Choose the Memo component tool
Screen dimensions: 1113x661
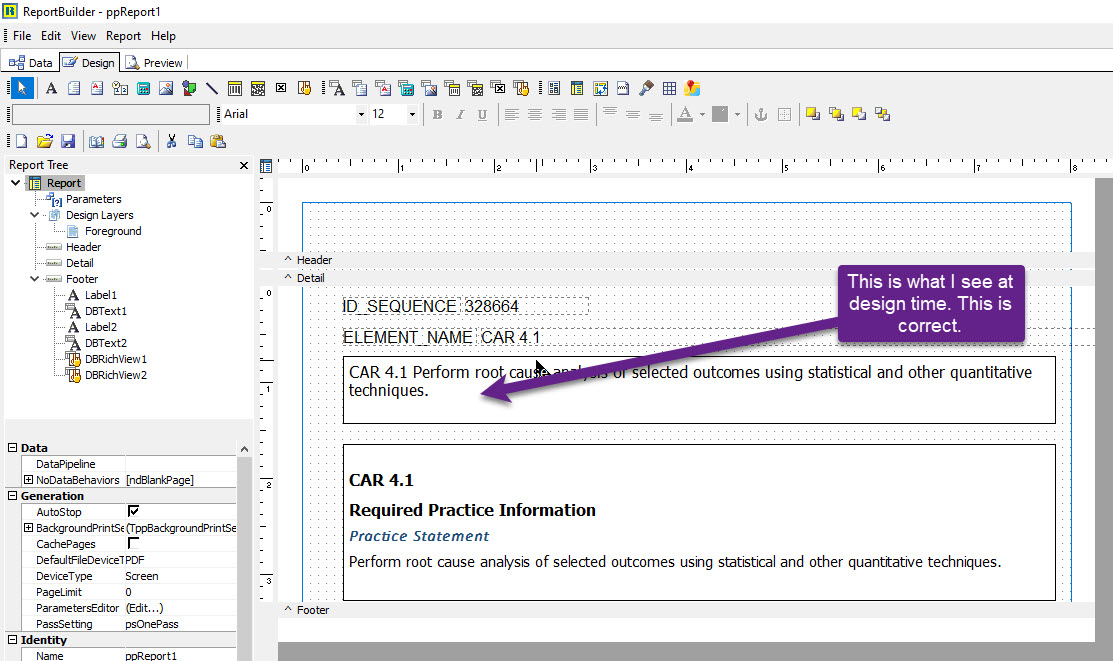pyautogui.click(x=74, y=88)
